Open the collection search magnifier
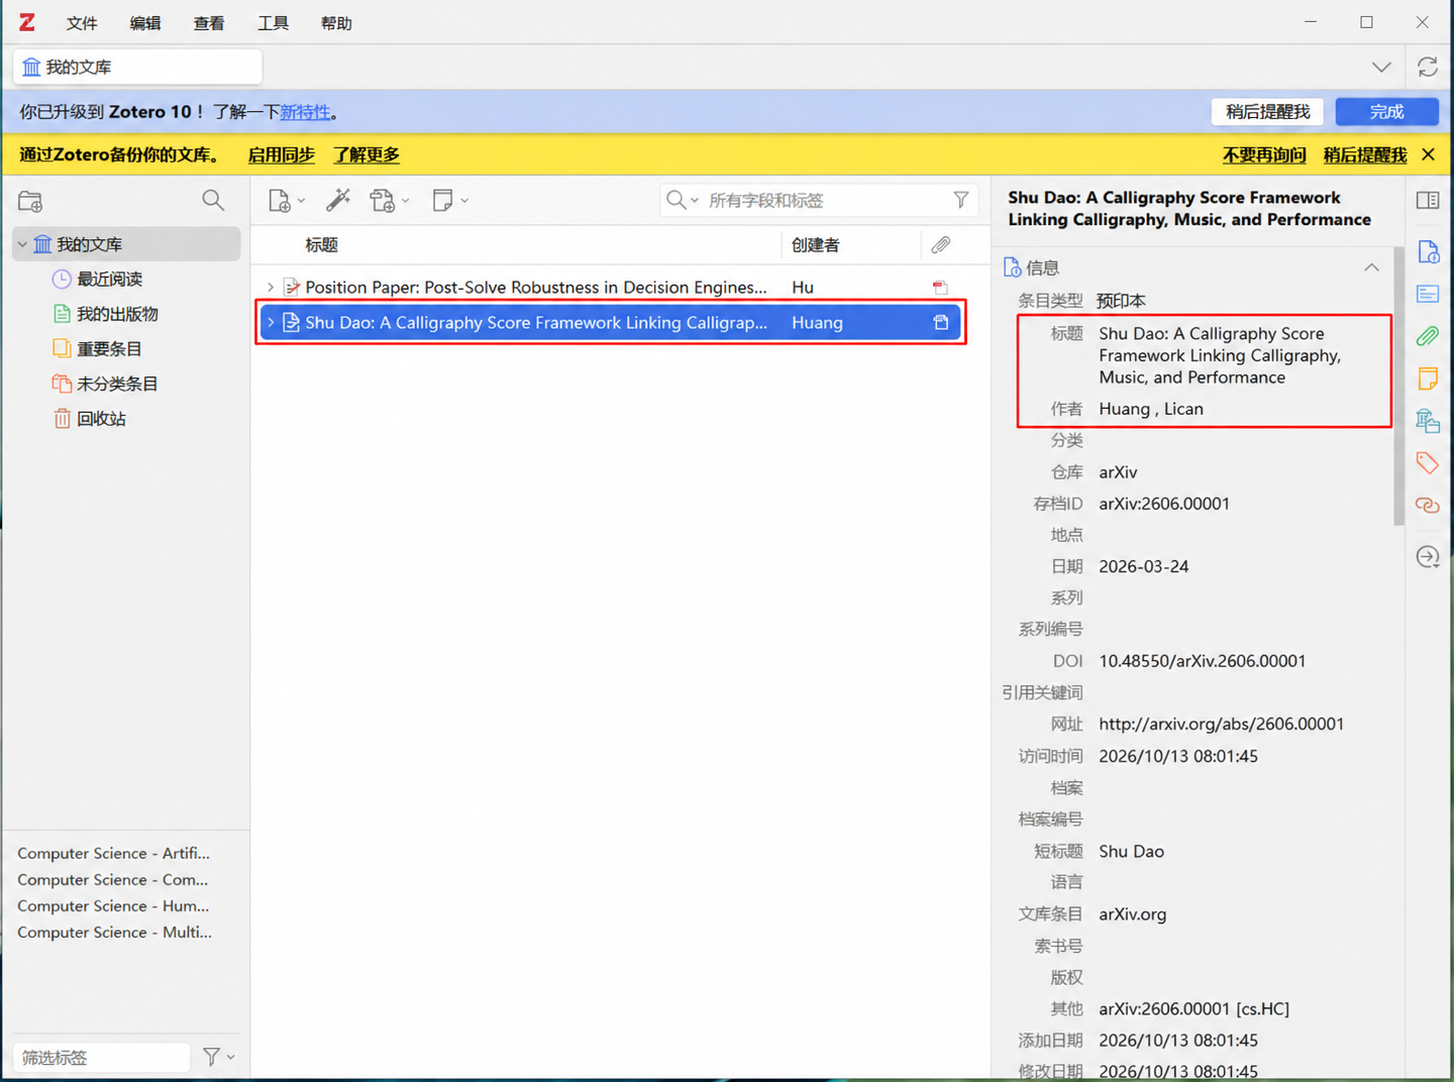 (x=213, y=200)
